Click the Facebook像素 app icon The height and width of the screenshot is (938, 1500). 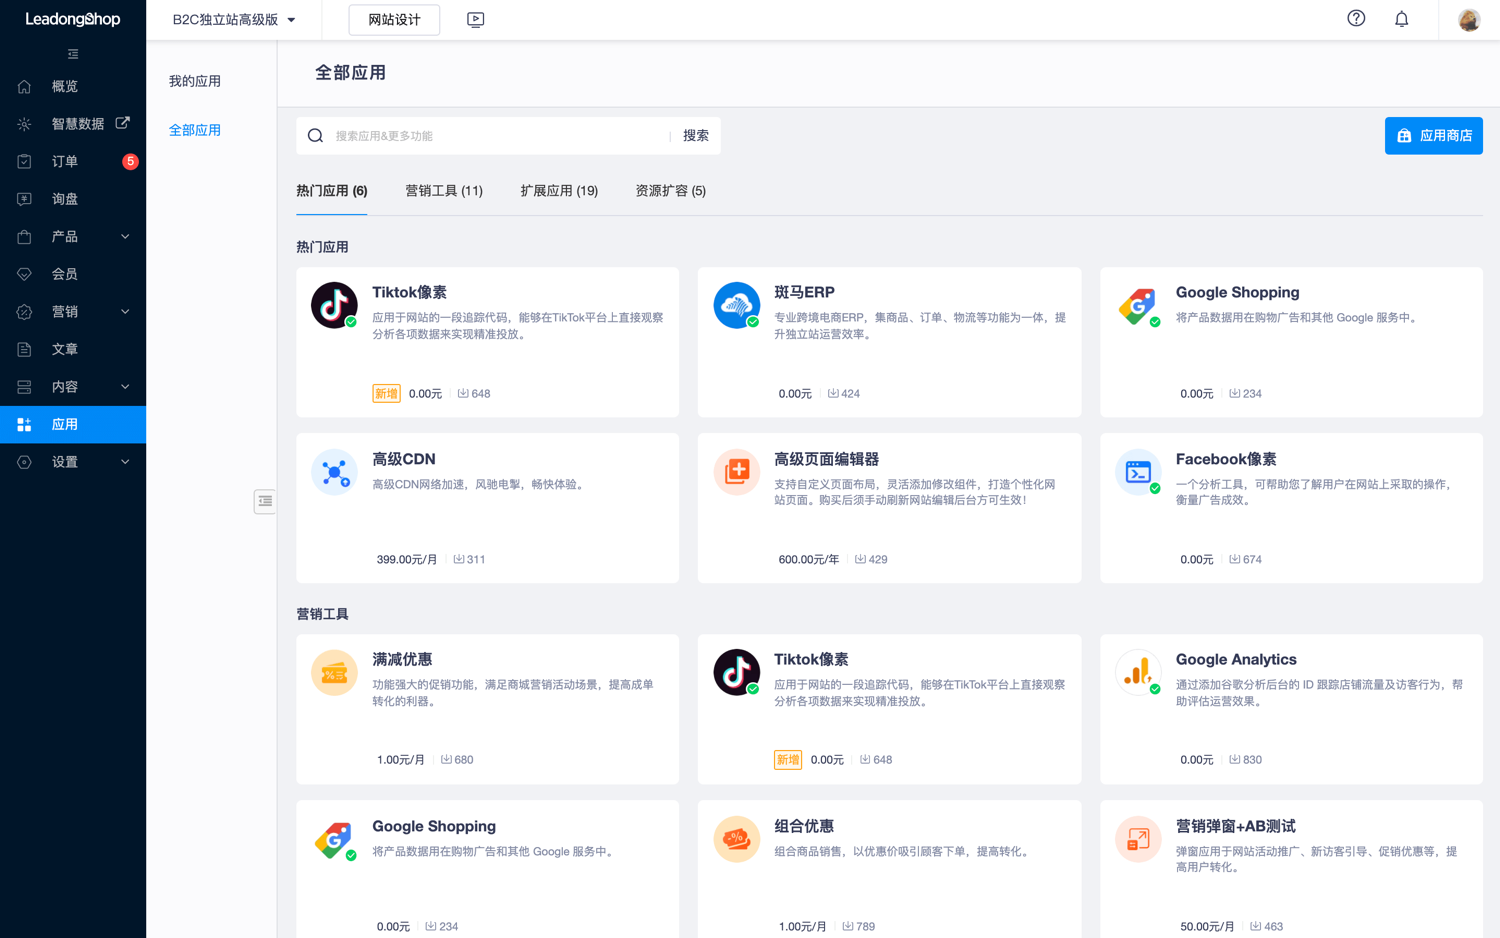pyautogui.click(x=1138, y=471)
